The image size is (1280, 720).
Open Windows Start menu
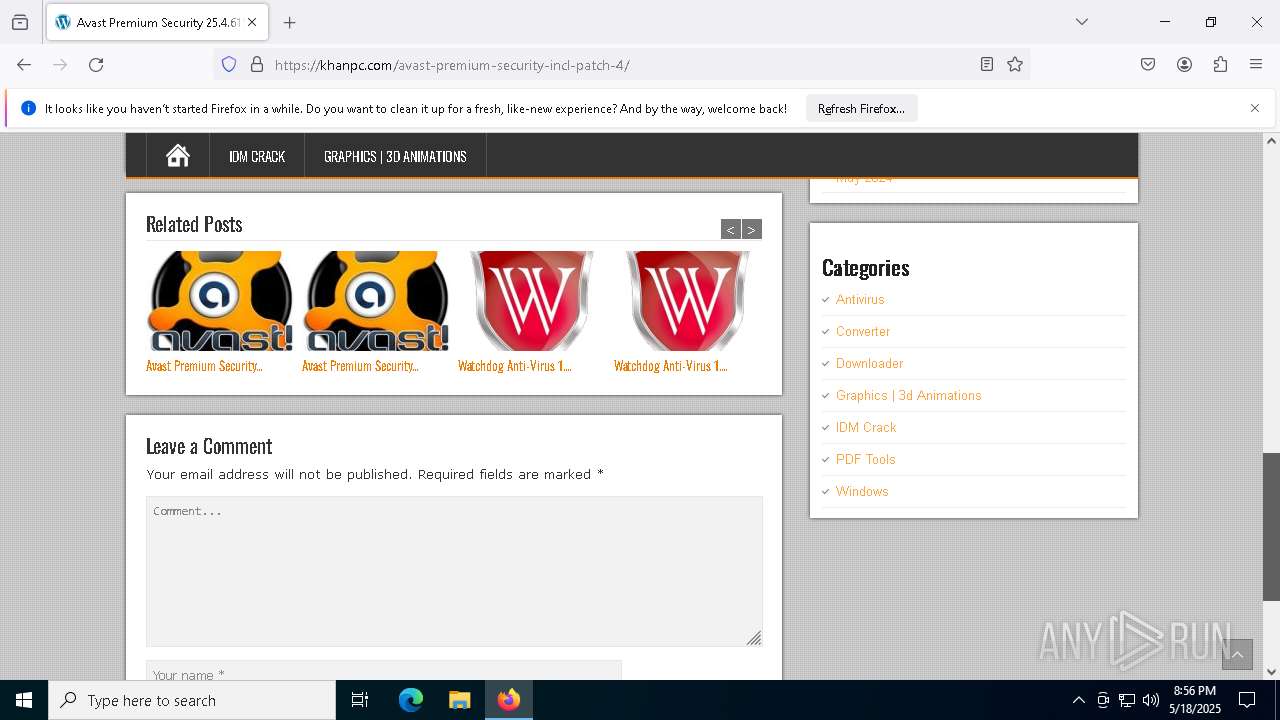click(24, 700)
